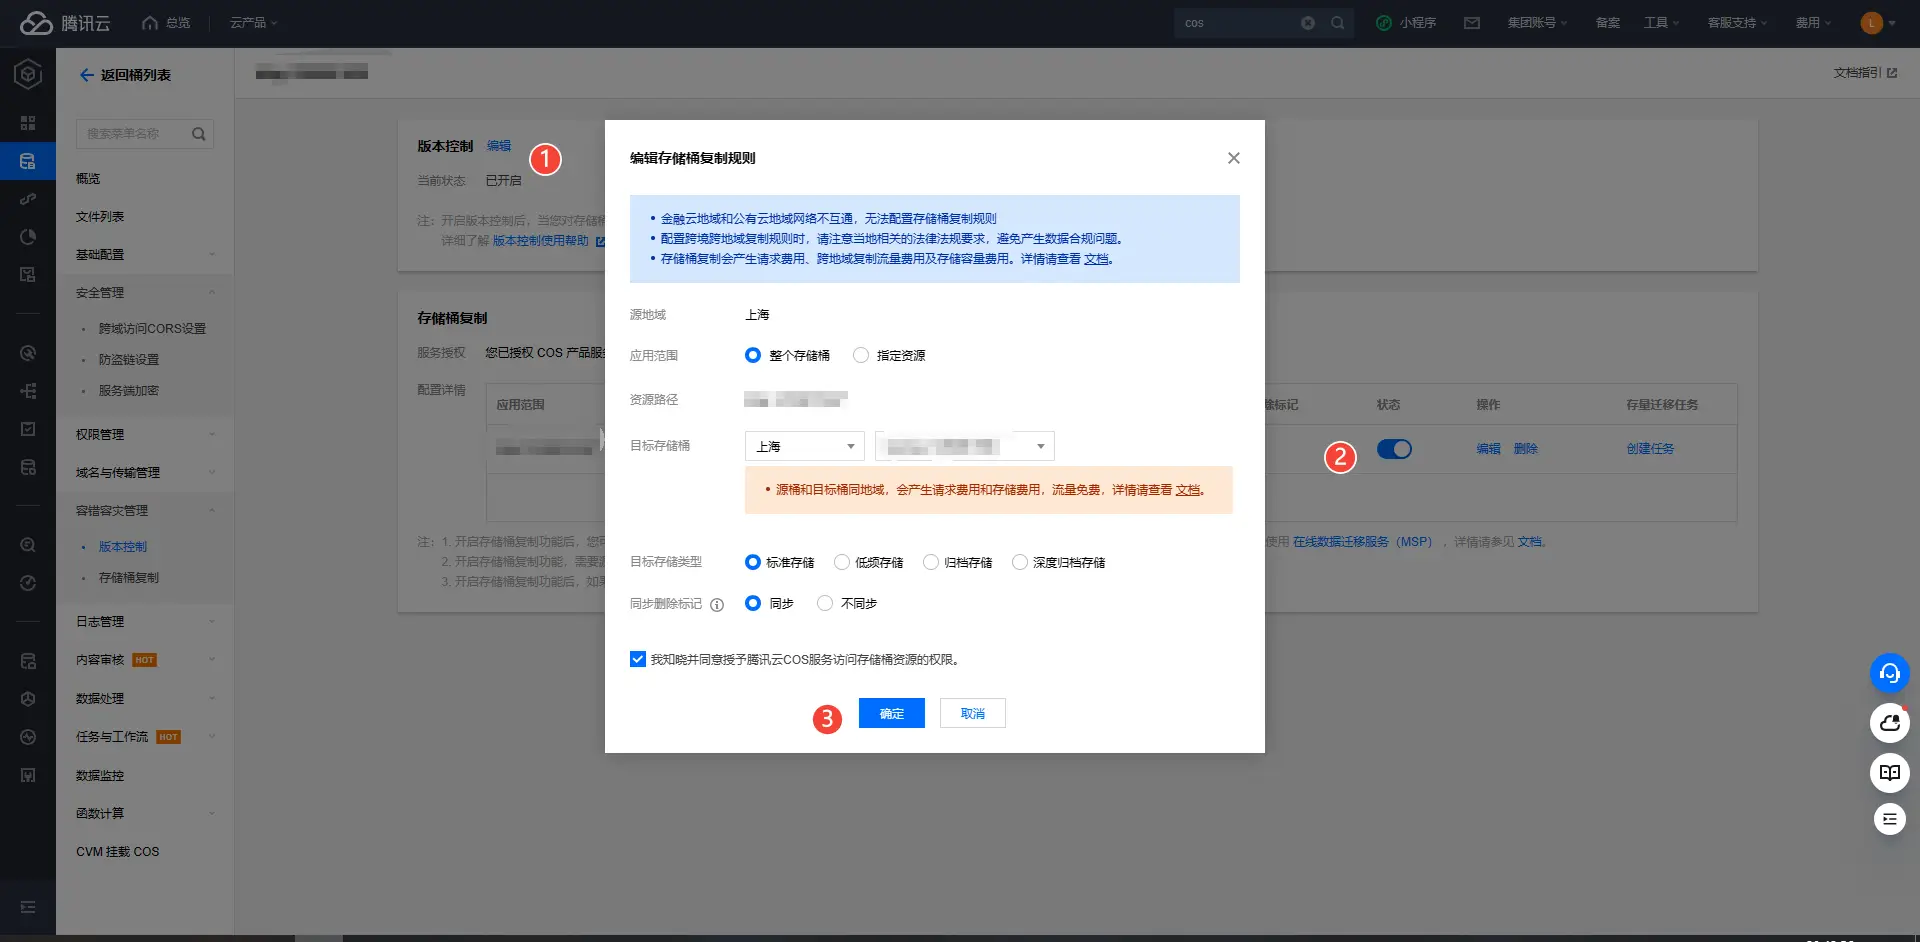Select the 不同步 radio option

click(825, 603)
